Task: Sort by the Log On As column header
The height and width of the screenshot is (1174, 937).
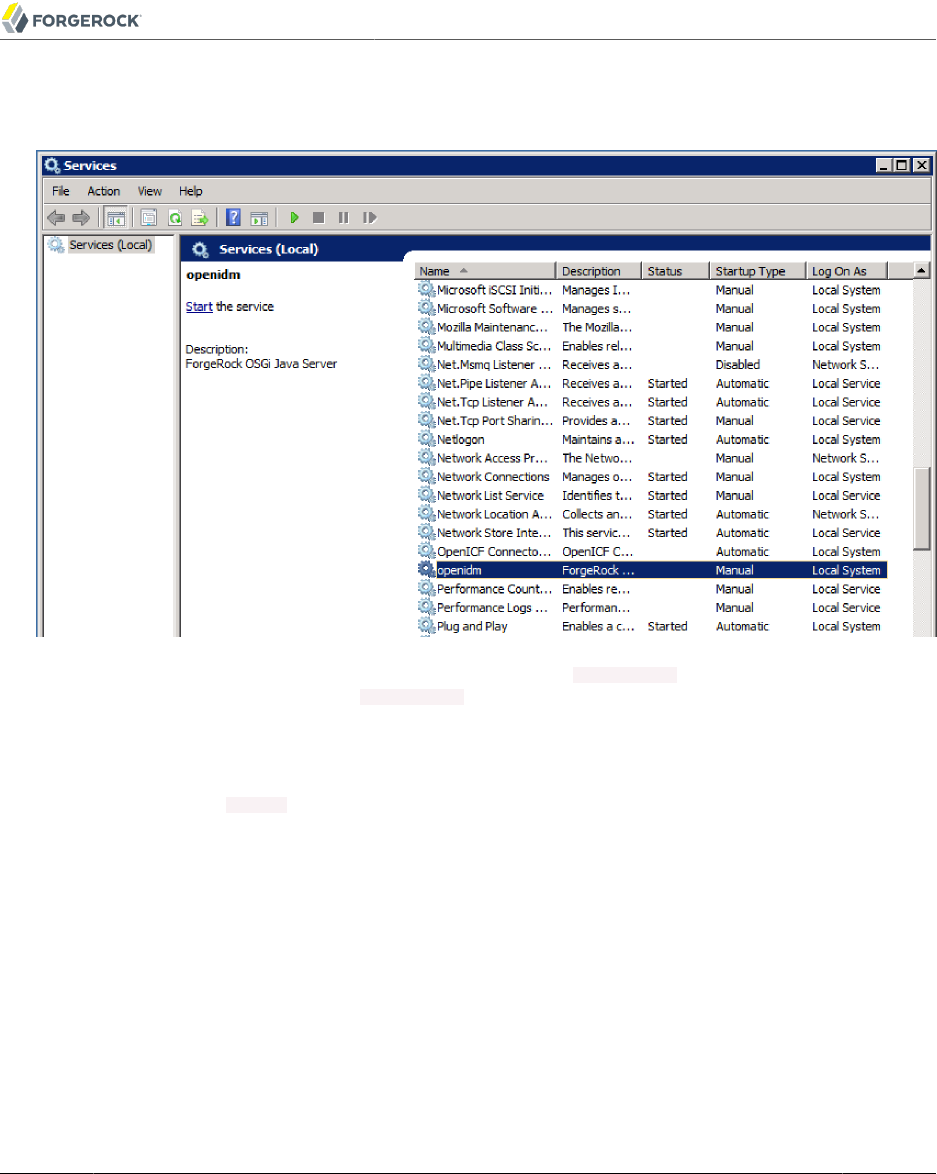Action: [846, 271]
